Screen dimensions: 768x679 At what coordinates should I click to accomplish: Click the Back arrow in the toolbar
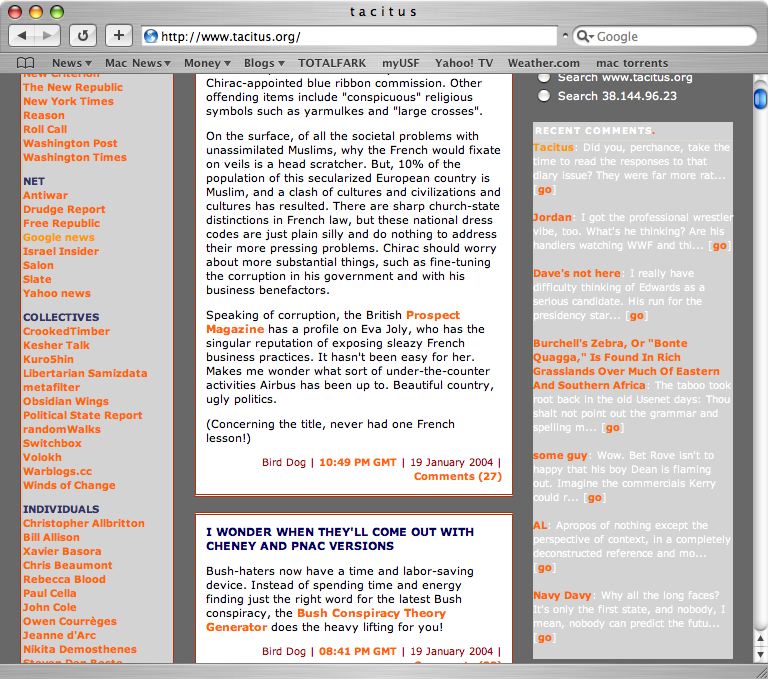click(23, 36)
